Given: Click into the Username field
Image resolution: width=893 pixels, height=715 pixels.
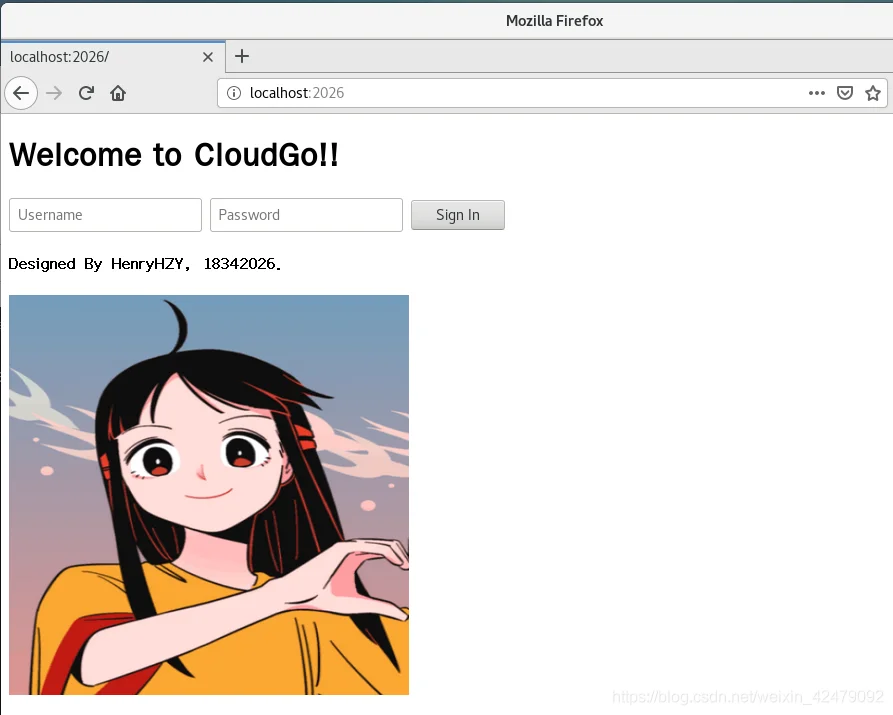Looking at the screenshot, I should [x=105, y=215].
